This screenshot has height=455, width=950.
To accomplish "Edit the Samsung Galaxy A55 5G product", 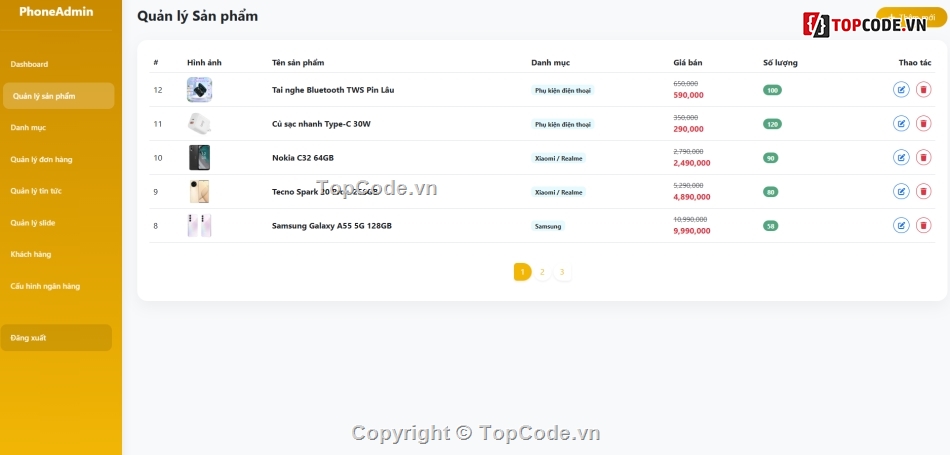I will pos(901,225).
